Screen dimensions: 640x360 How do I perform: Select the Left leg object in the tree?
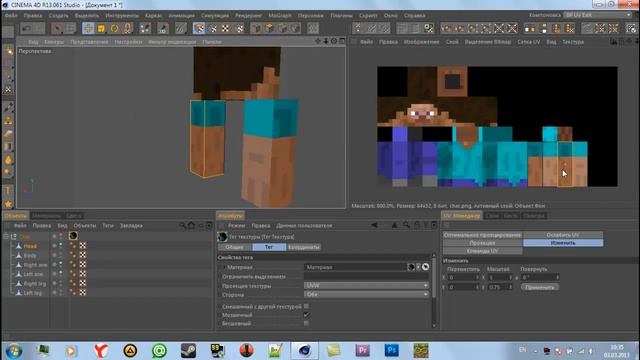pos(32,293)
